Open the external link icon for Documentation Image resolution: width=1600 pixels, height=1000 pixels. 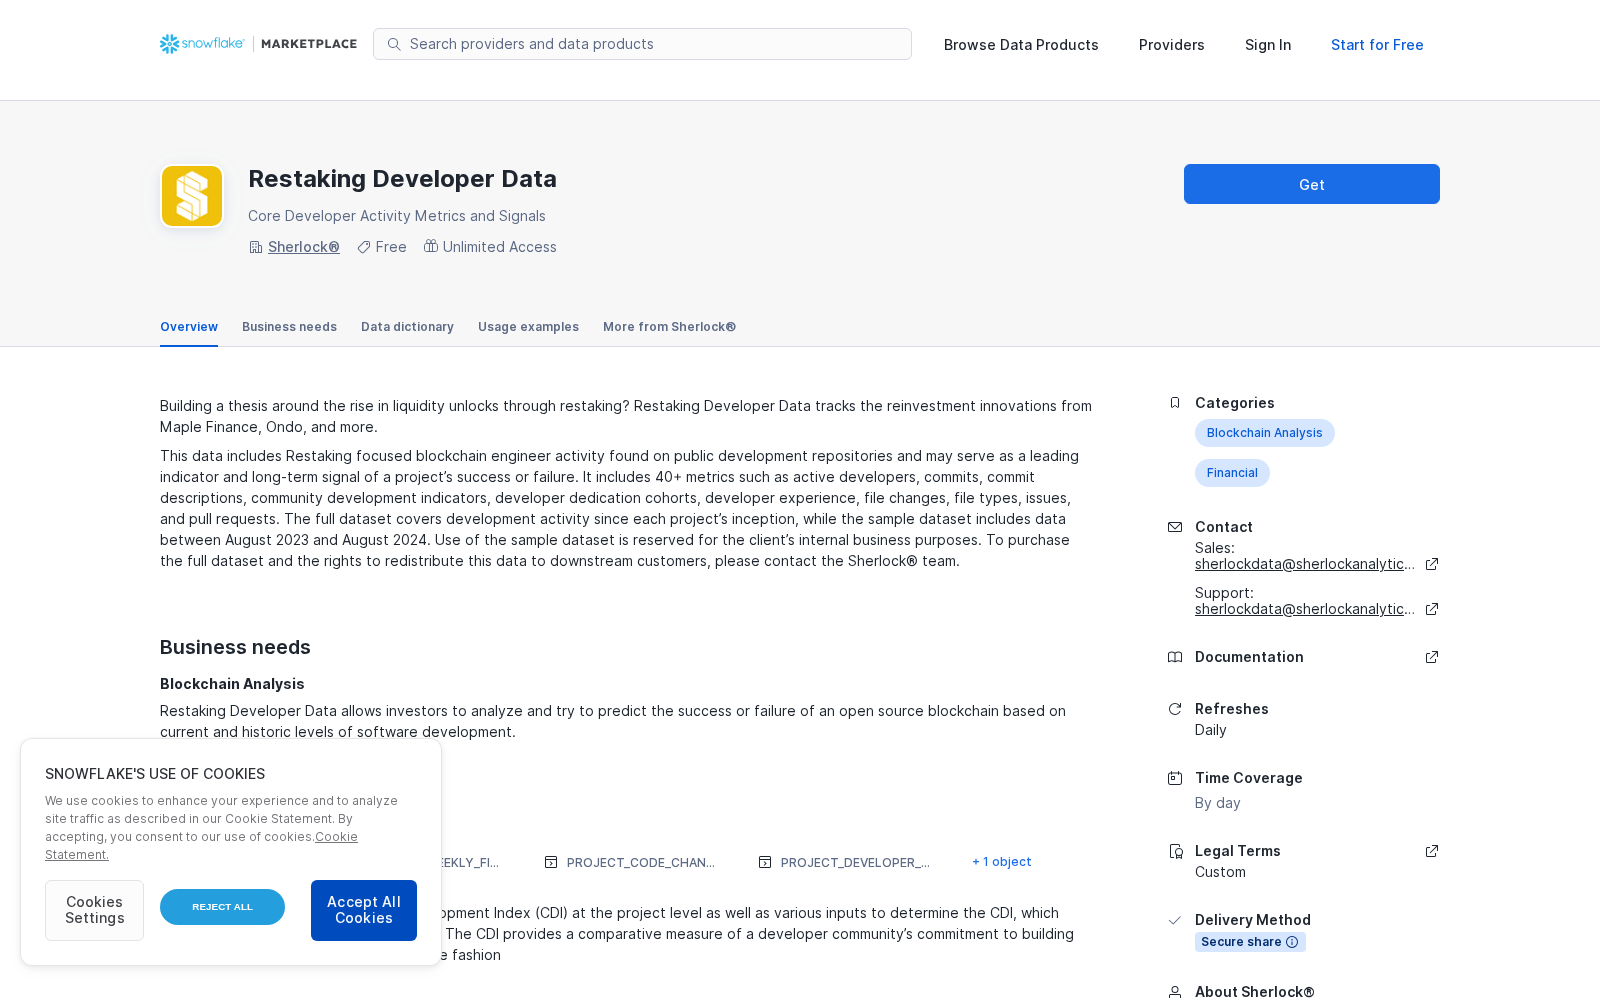1432,657
